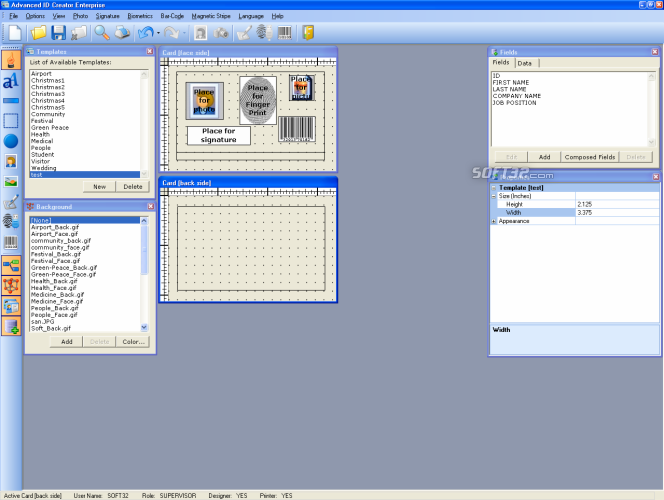Open print preview magnifier icon
664x500 pixels.
click(102, 33)
